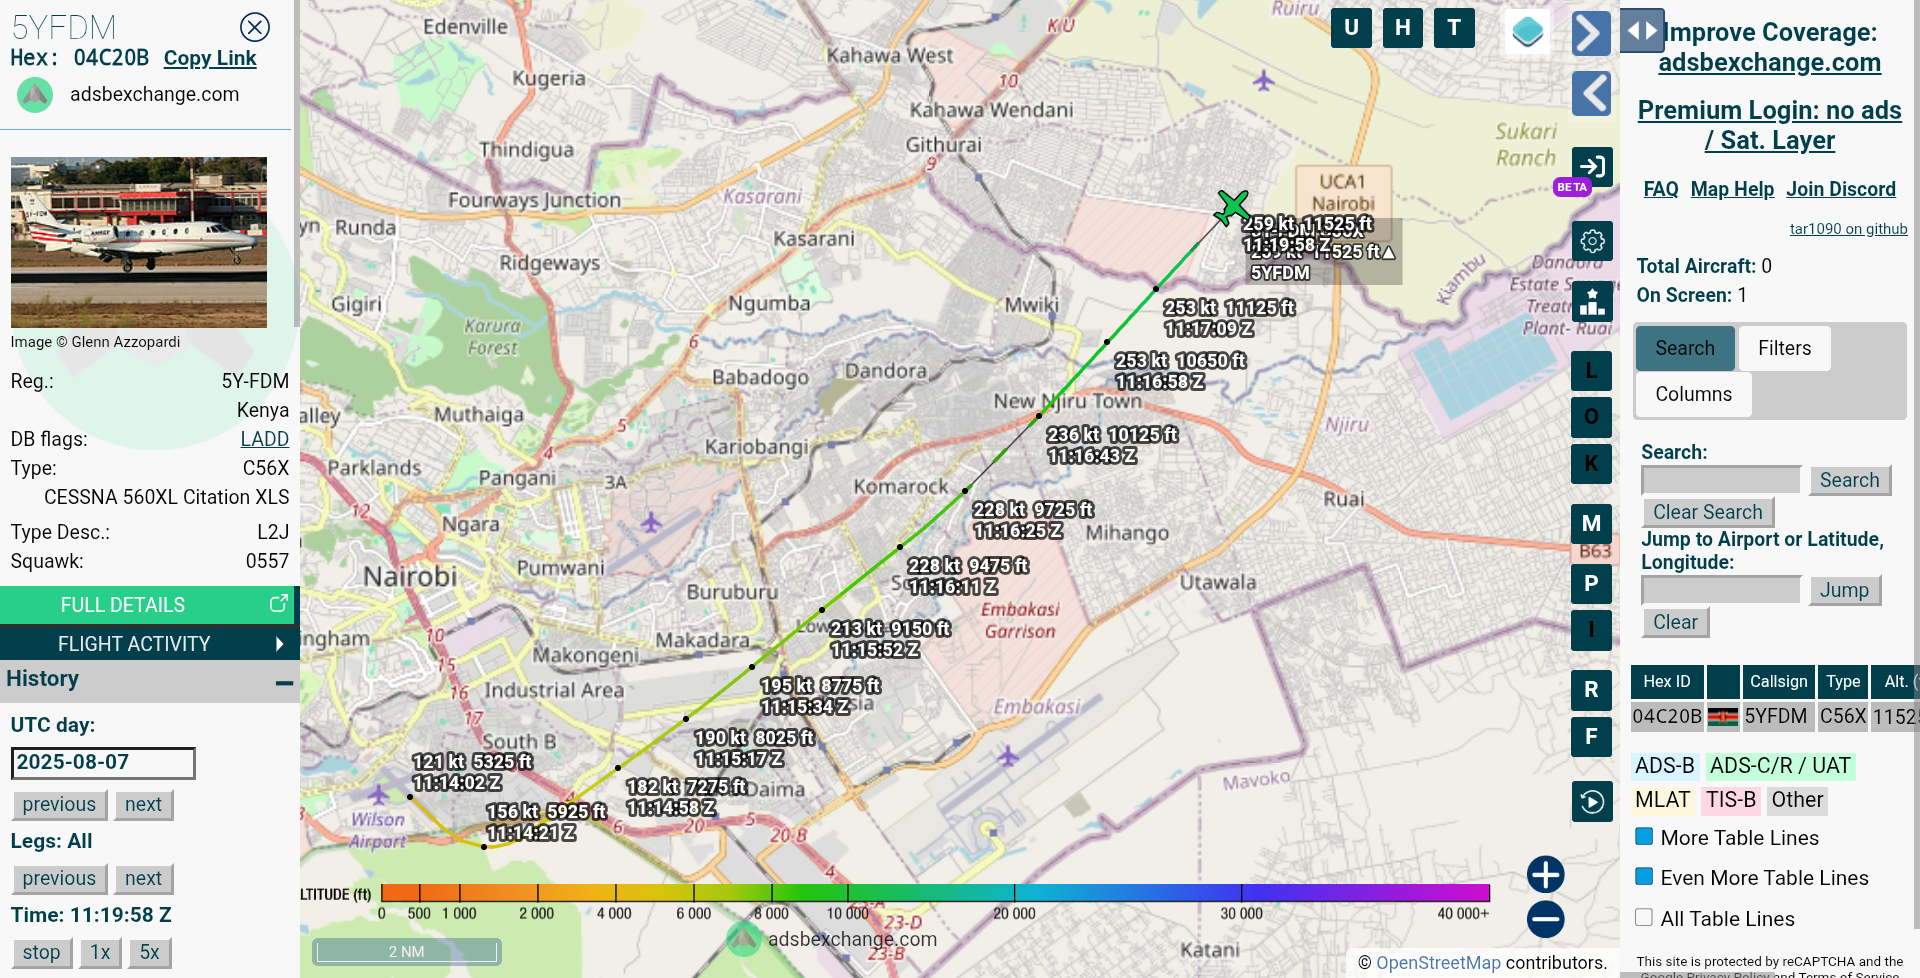The image size is (1920, 978).
Task: Open map settings gear
Action: pos(1592,241)
